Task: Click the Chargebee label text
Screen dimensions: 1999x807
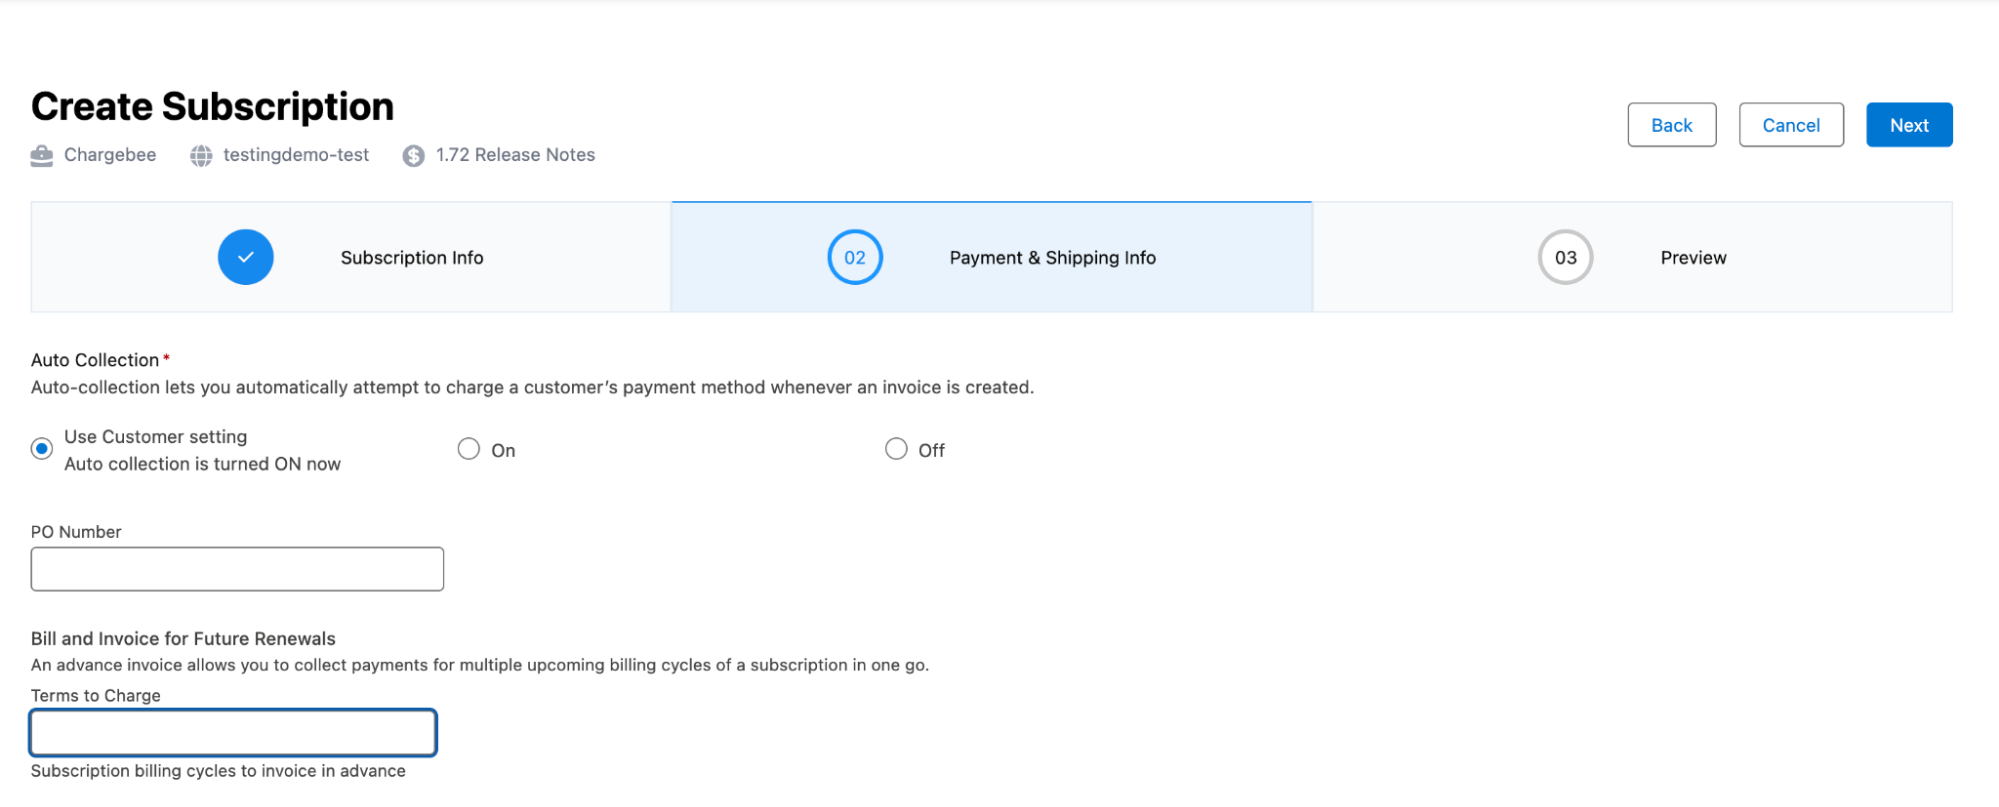Action: (x=110, y=155)
